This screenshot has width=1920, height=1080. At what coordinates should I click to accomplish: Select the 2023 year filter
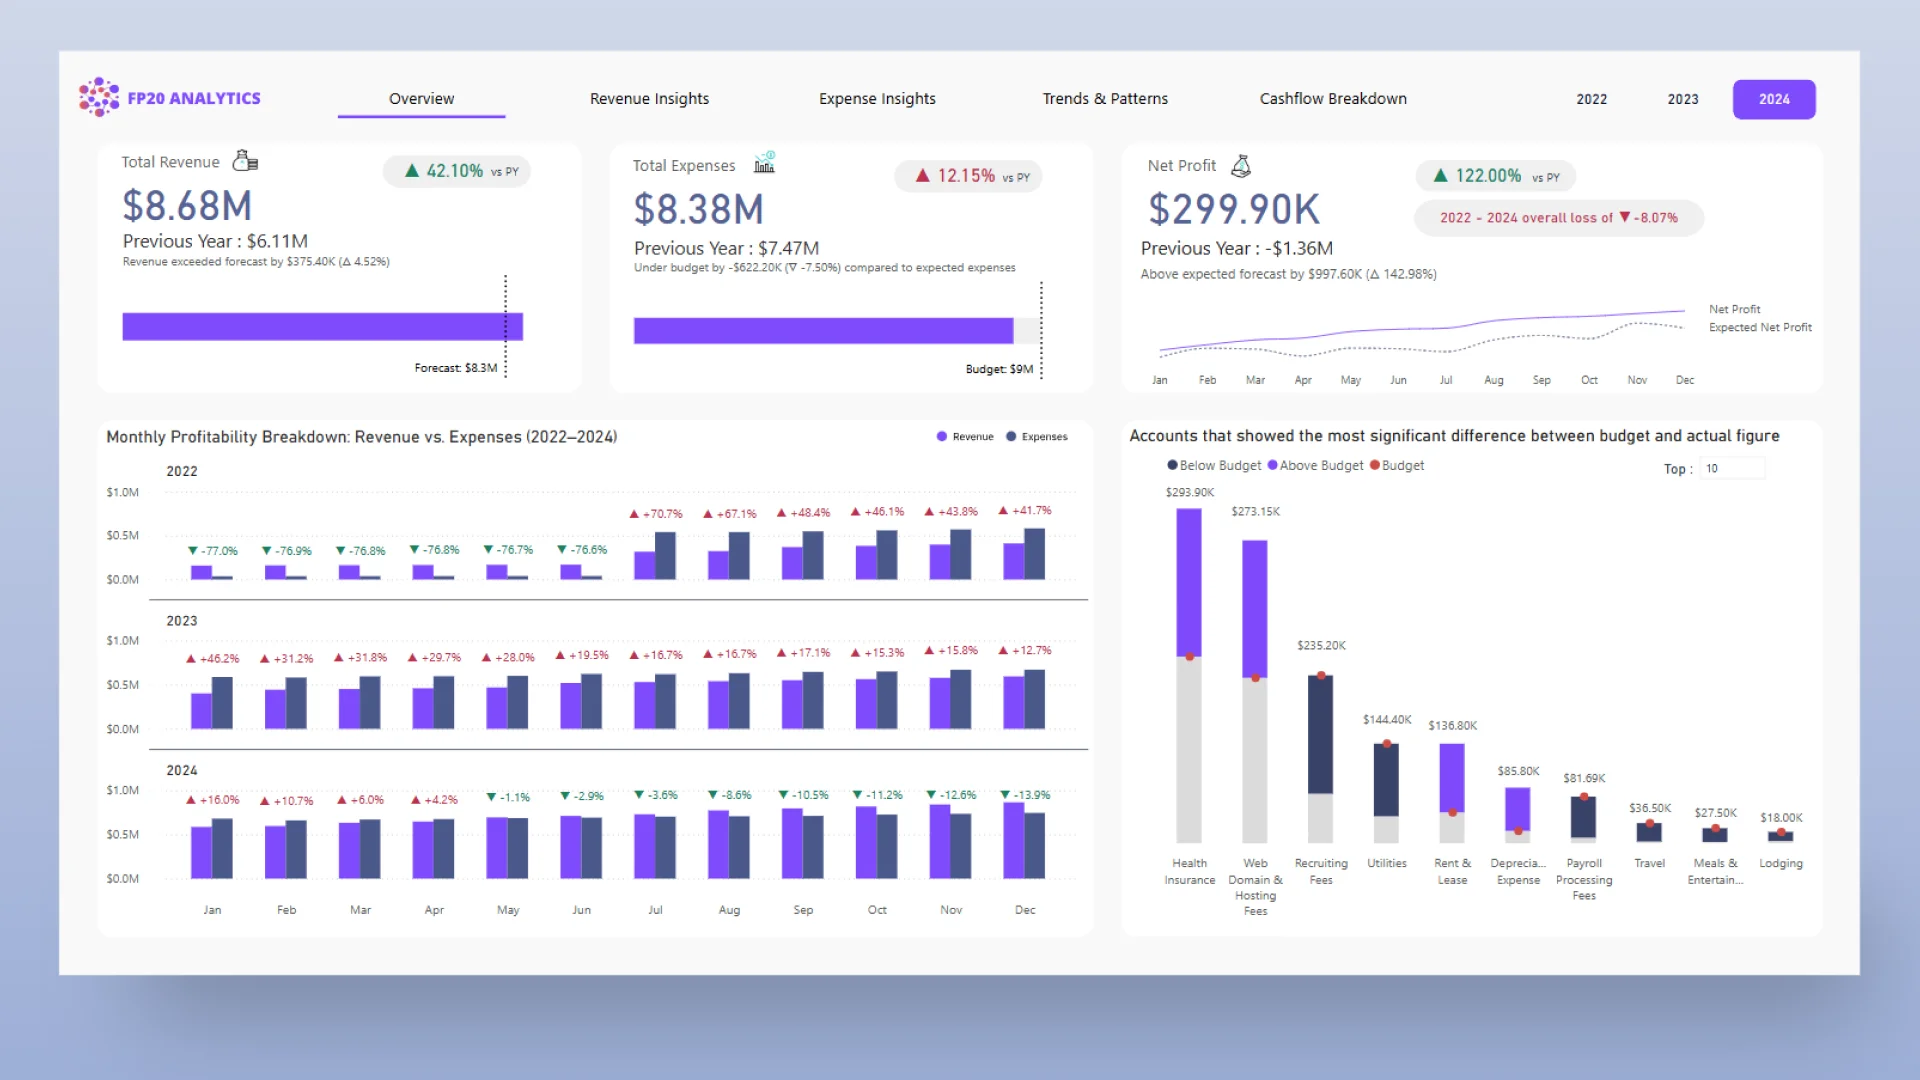click(x=1682, y=99)
